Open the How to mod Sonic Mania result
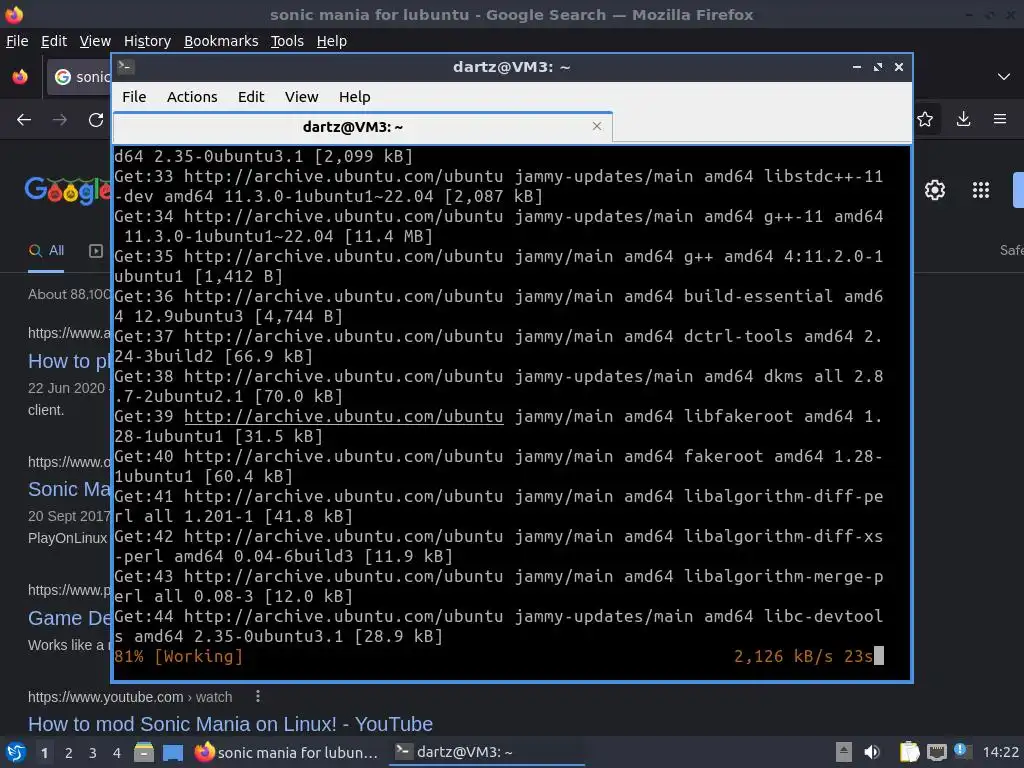Screen dimensions: 1024x768 [230, 724]
